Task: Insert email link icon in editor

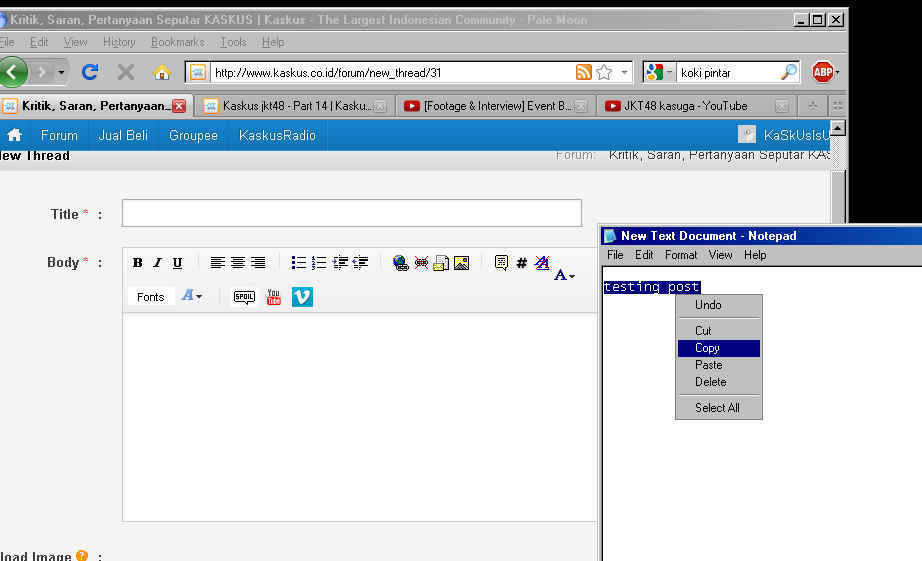Action: pos(441,263)
